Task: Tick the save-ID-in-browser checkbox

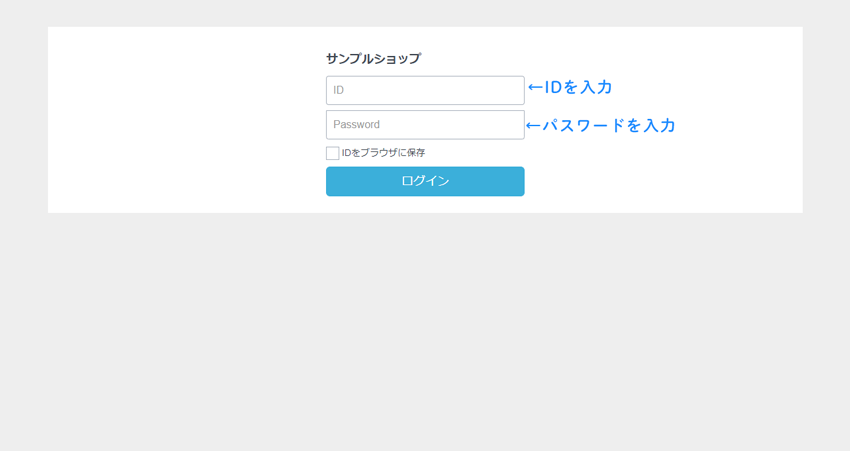Action: [332, 153]
